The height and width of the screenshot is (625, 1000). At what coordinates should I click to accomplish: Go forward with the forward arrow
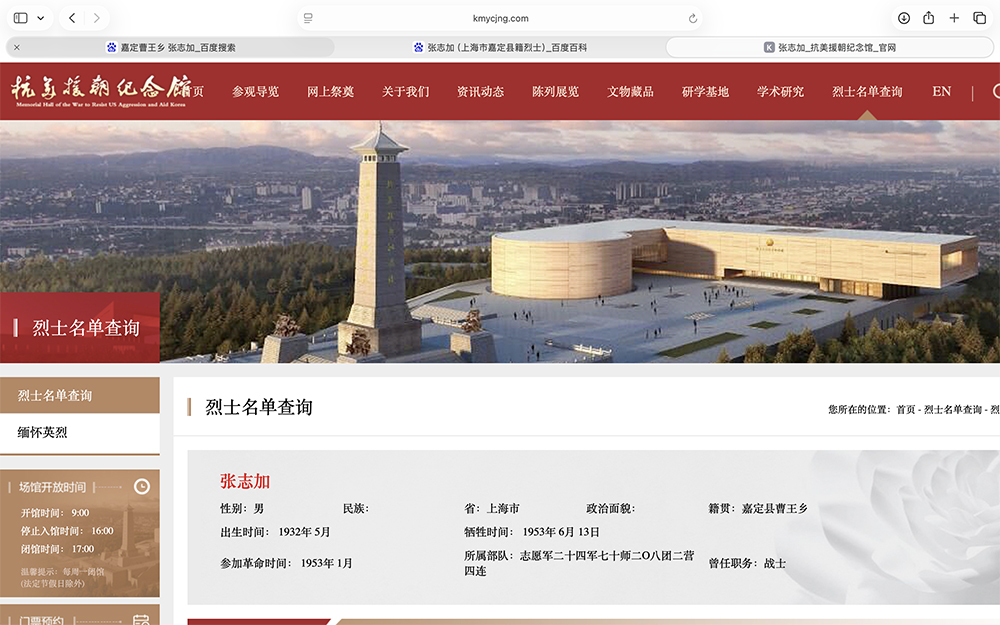pos(96,18)
